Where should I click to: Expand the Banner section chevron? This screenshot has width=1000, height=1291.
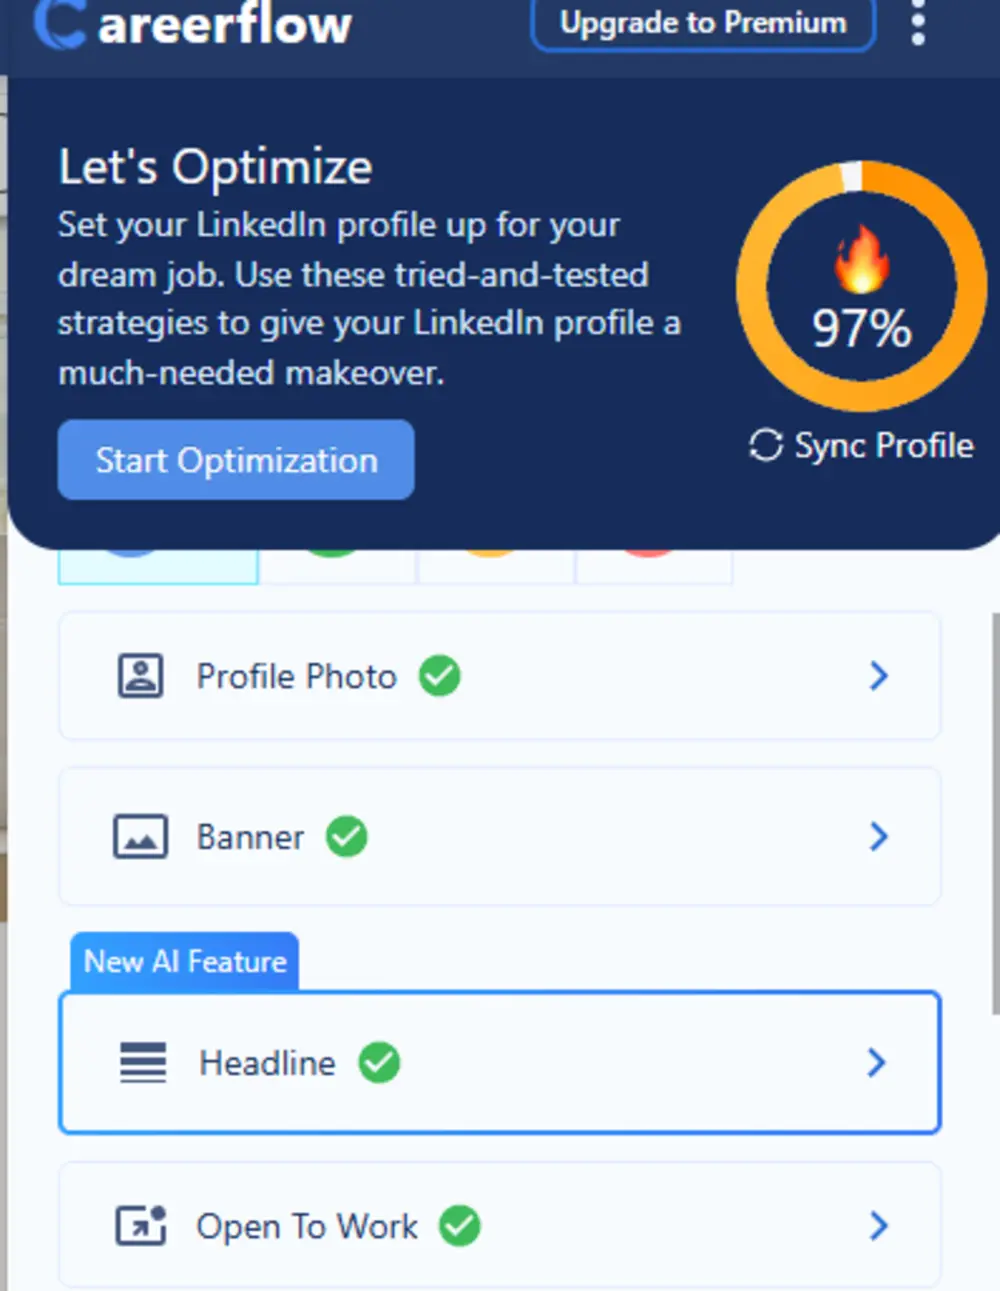coord(878,837)
